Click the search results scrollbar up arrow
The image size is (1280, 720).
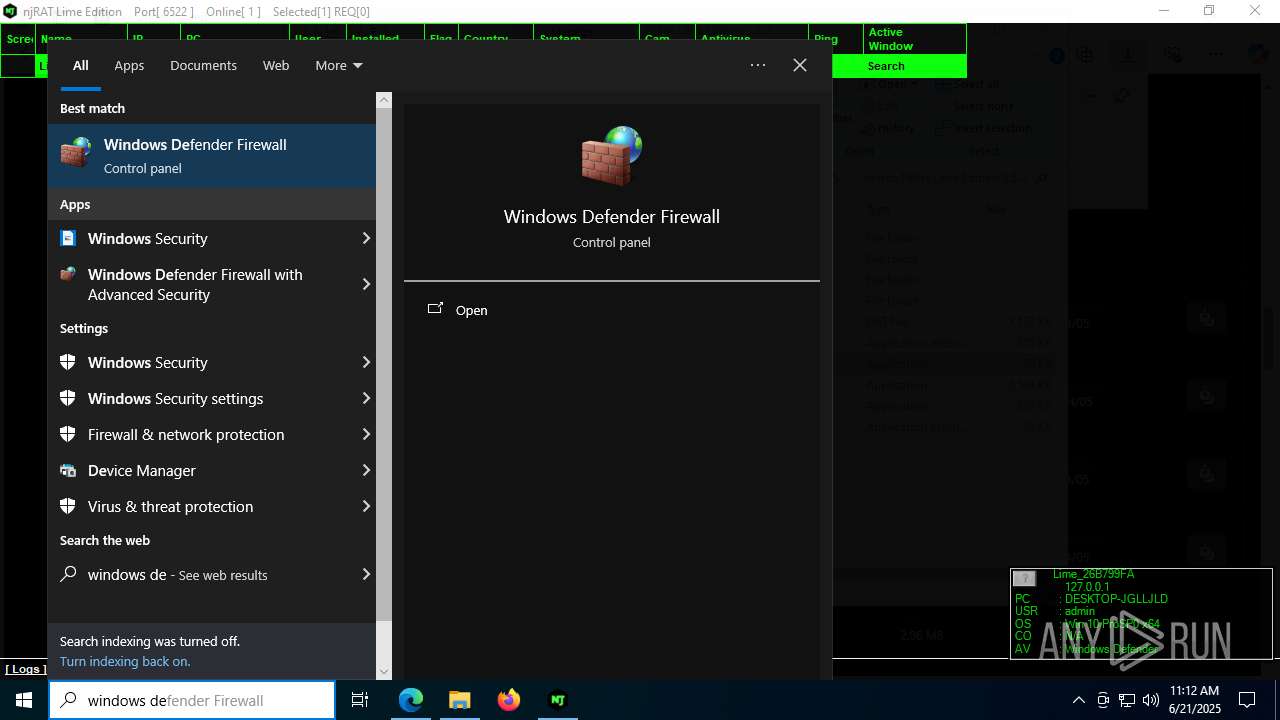tap(384, 100)
